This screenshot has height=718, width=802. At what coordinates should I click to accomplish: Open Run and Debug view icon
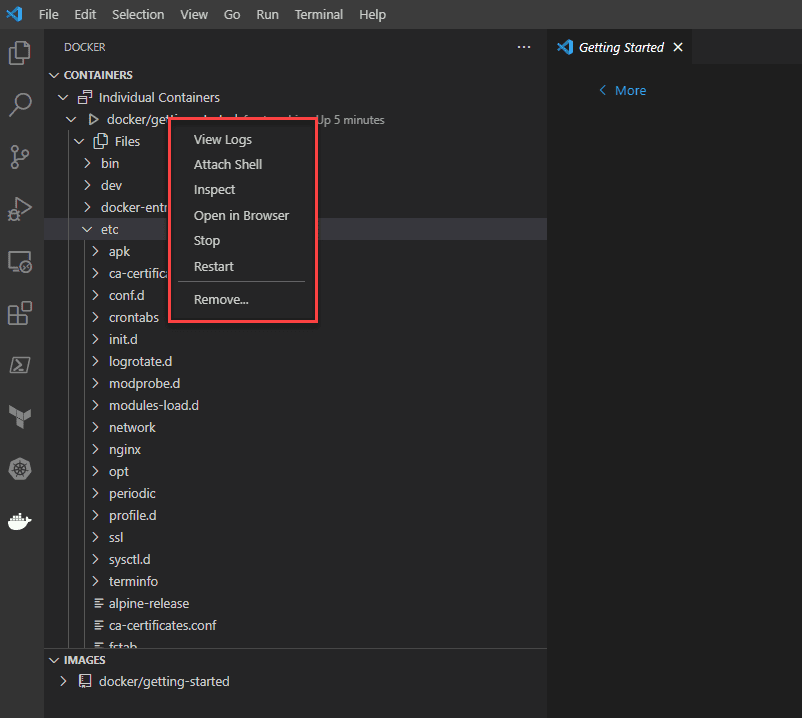(x=20, y=209)
